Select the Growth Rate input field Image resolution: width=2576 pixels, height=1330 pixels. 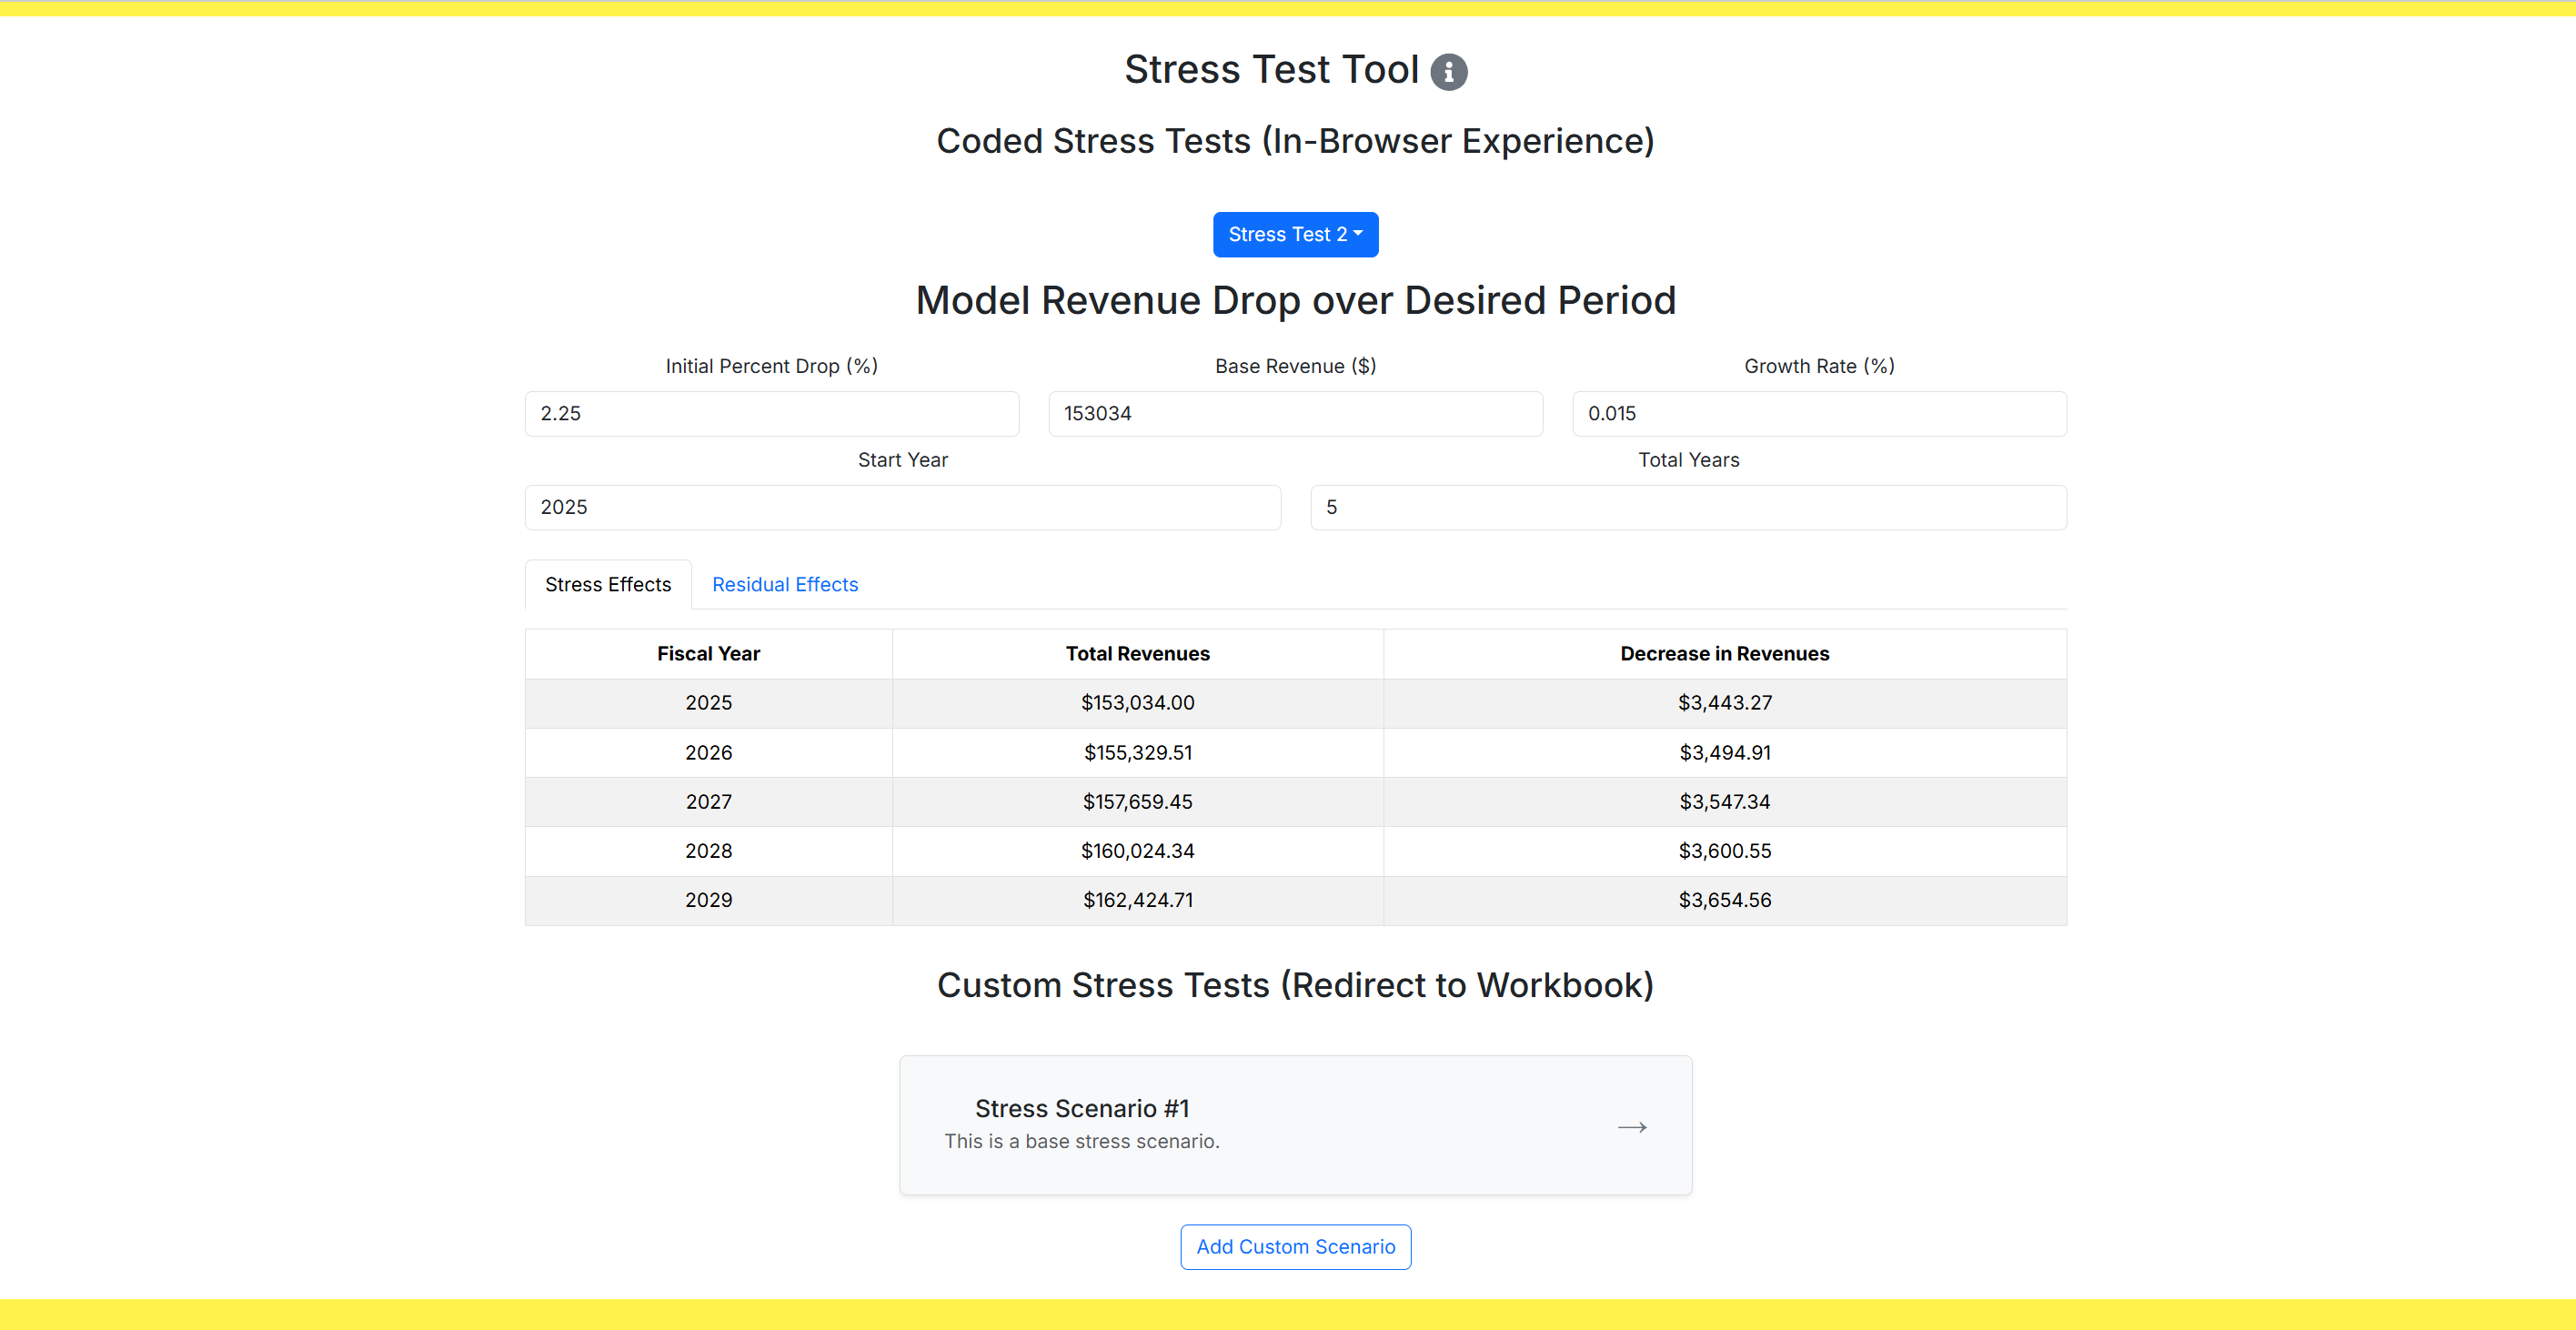tap(1819, 413)
